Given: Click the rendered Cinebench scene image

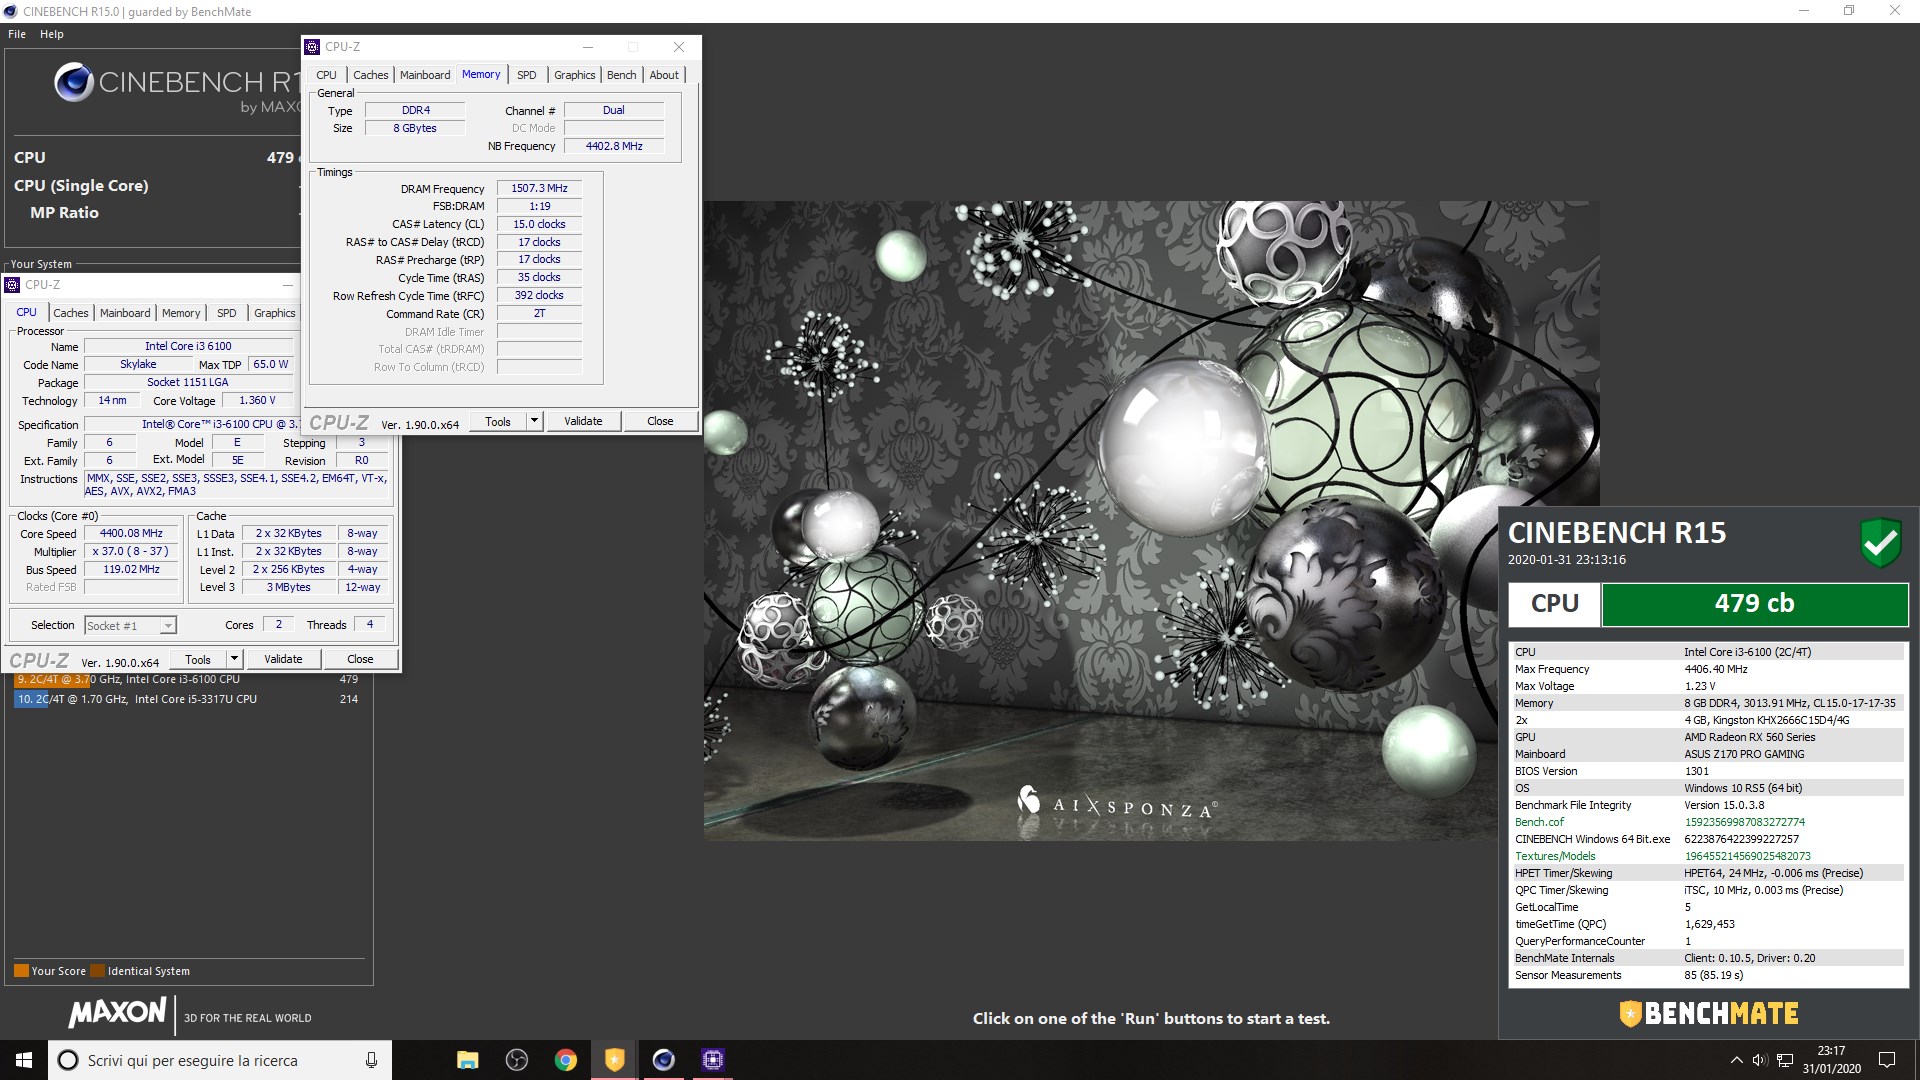Looking at the screenshot, I should tap(1150, 520).
